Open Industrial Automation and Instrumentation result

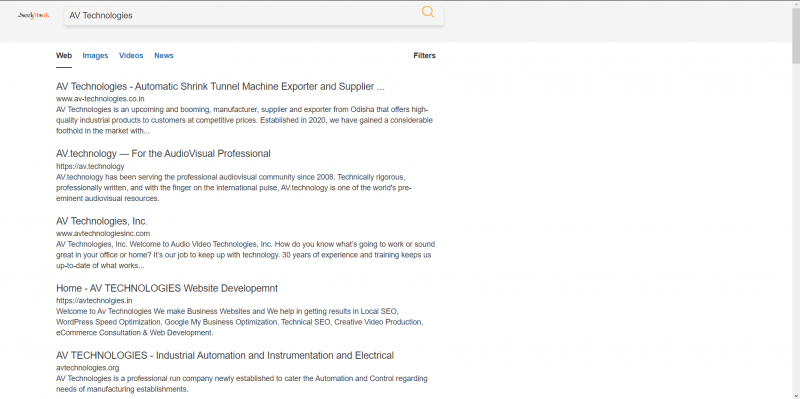tap(225, 355)
